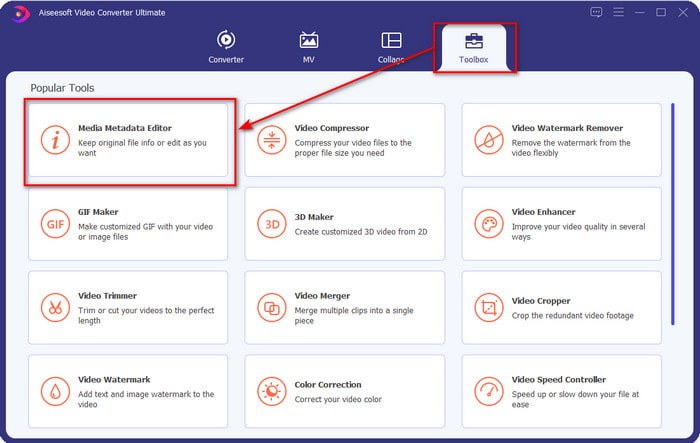
Task: Select the Toolbox tab
Action: point(472,47)
